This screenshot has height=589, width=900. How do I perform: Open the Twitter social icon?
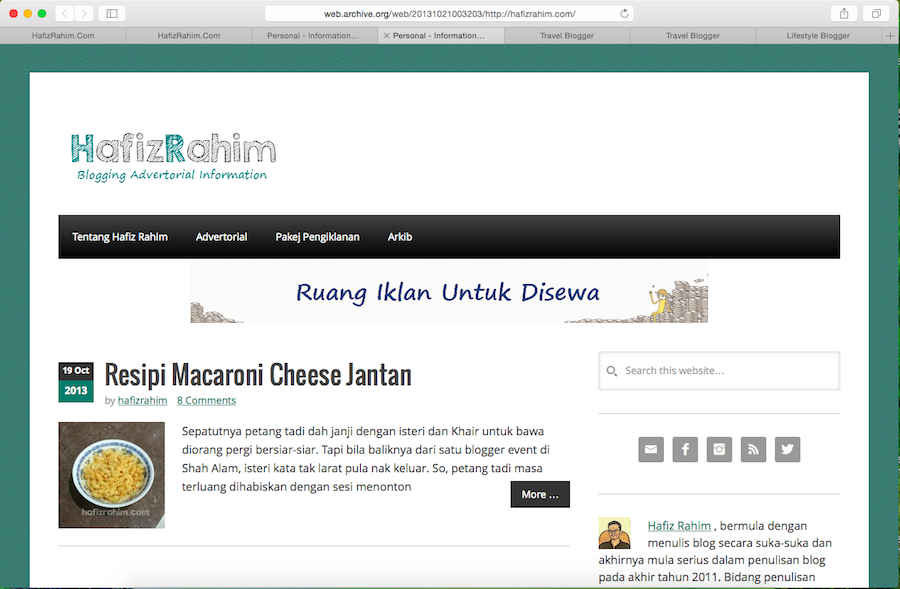click(788, 449)
